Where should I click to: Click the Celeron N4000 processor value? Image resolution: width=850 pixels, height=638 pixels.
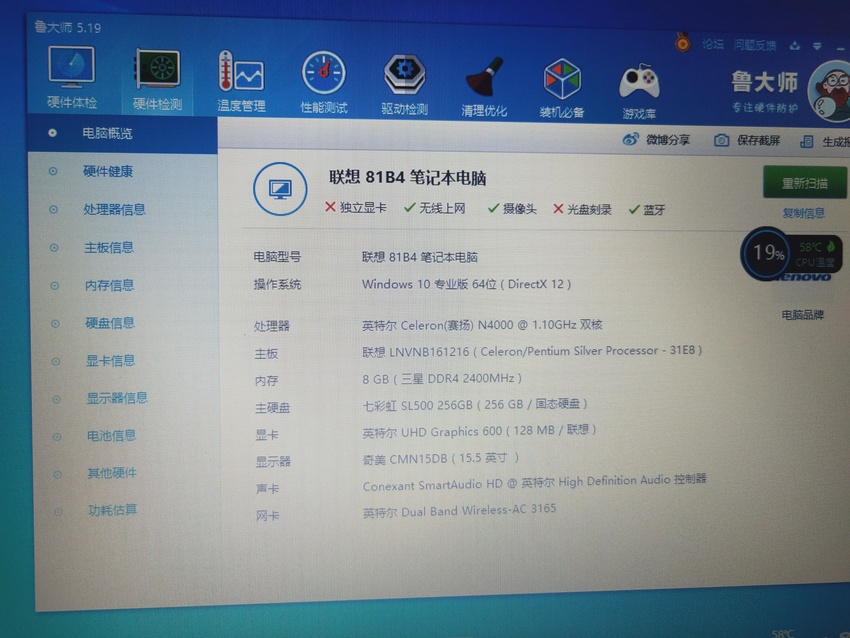point(482,325)
